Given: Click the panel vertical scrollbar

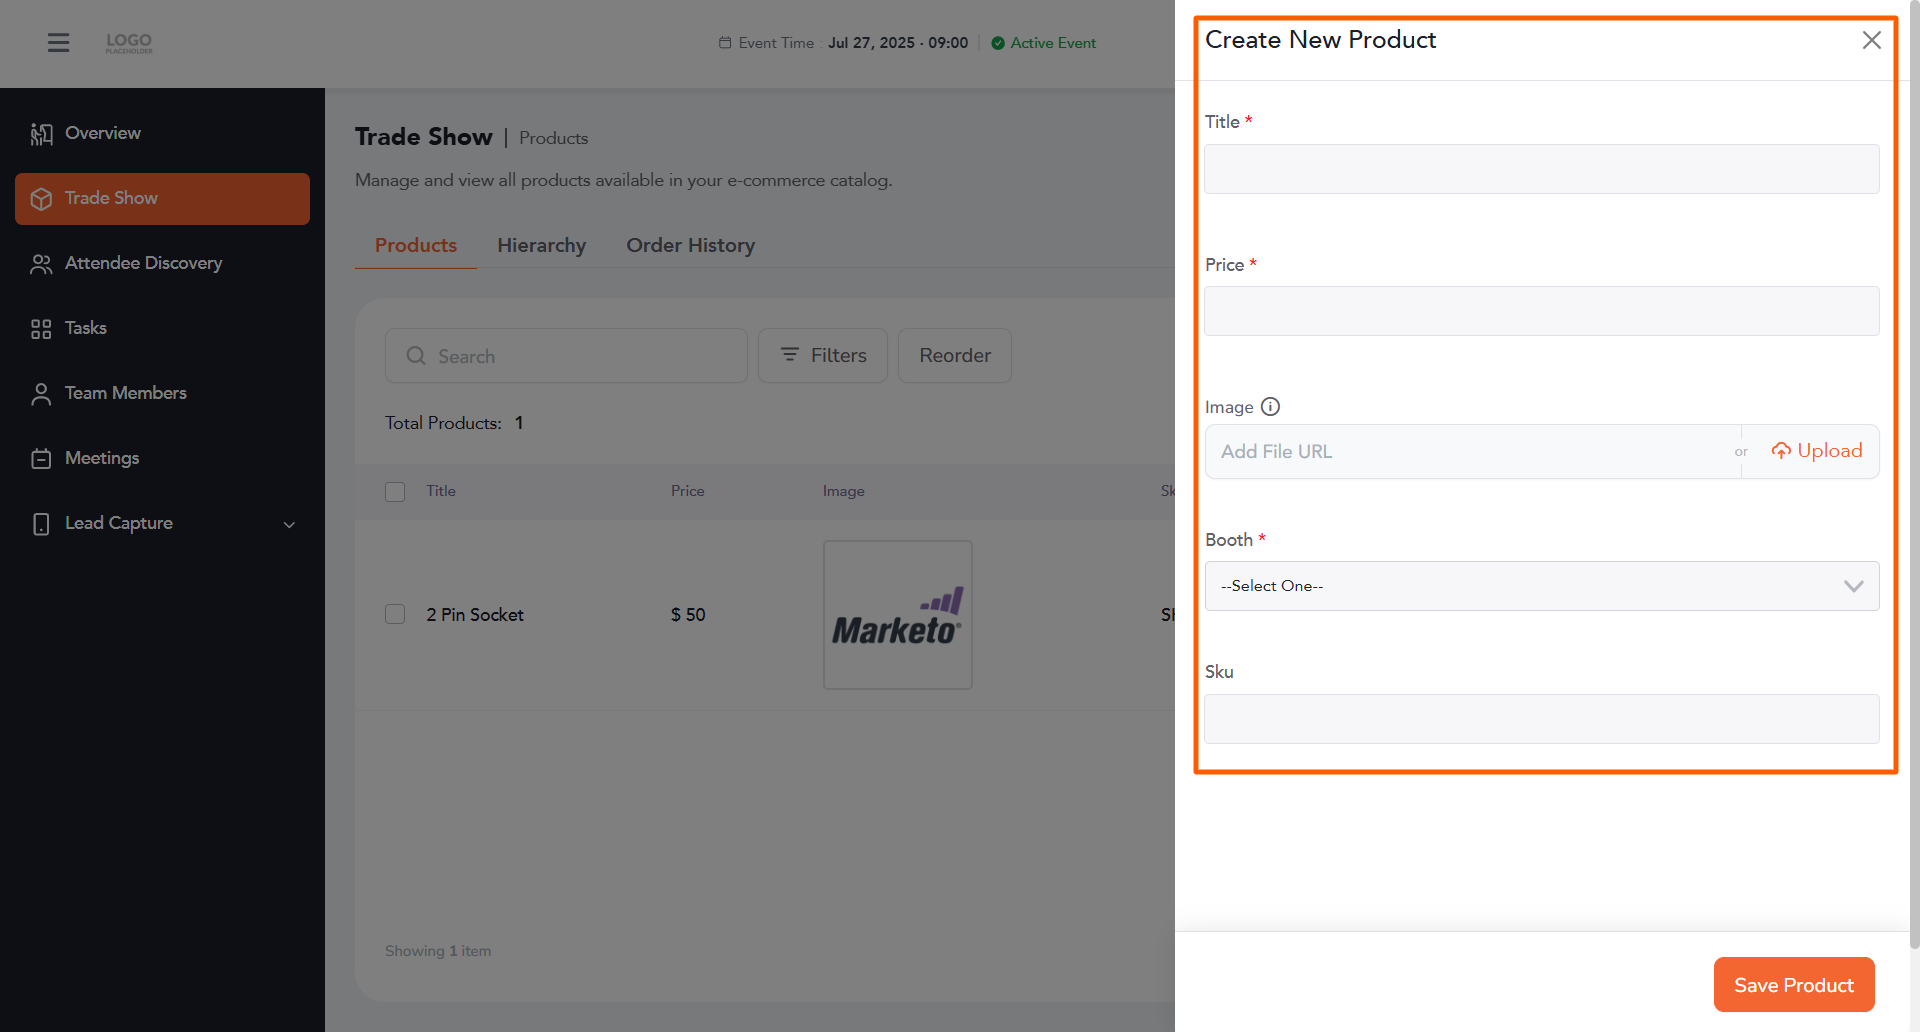Looking at the screenshot, I should click(1914, 475).
